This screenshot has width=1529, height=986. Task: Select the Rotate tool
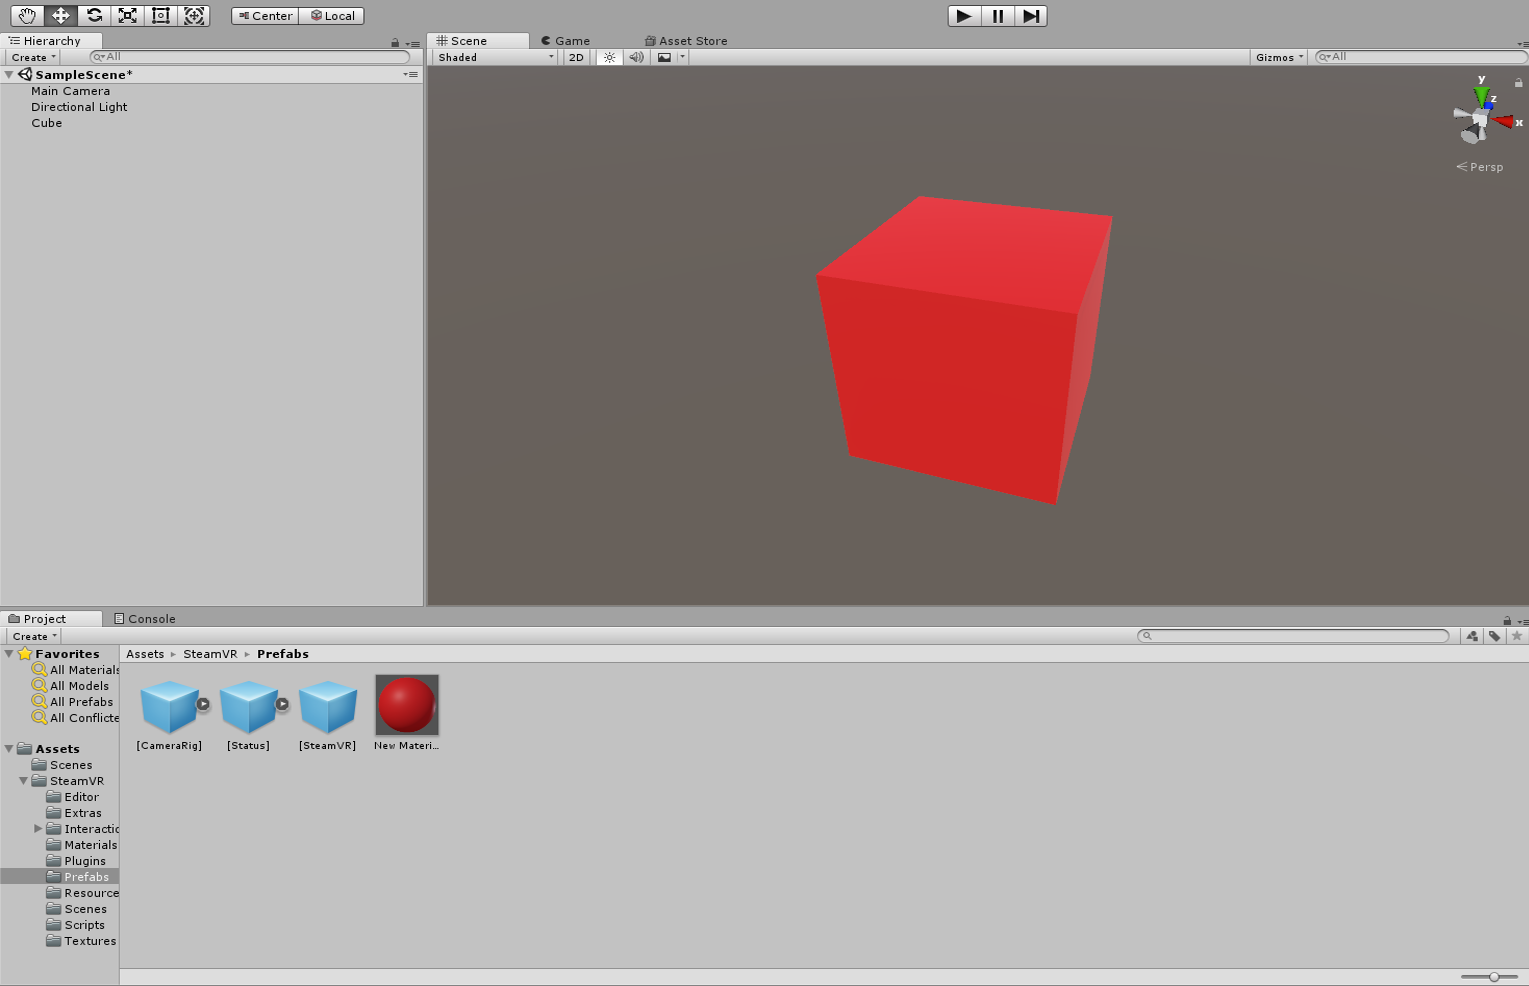(94, 16)
